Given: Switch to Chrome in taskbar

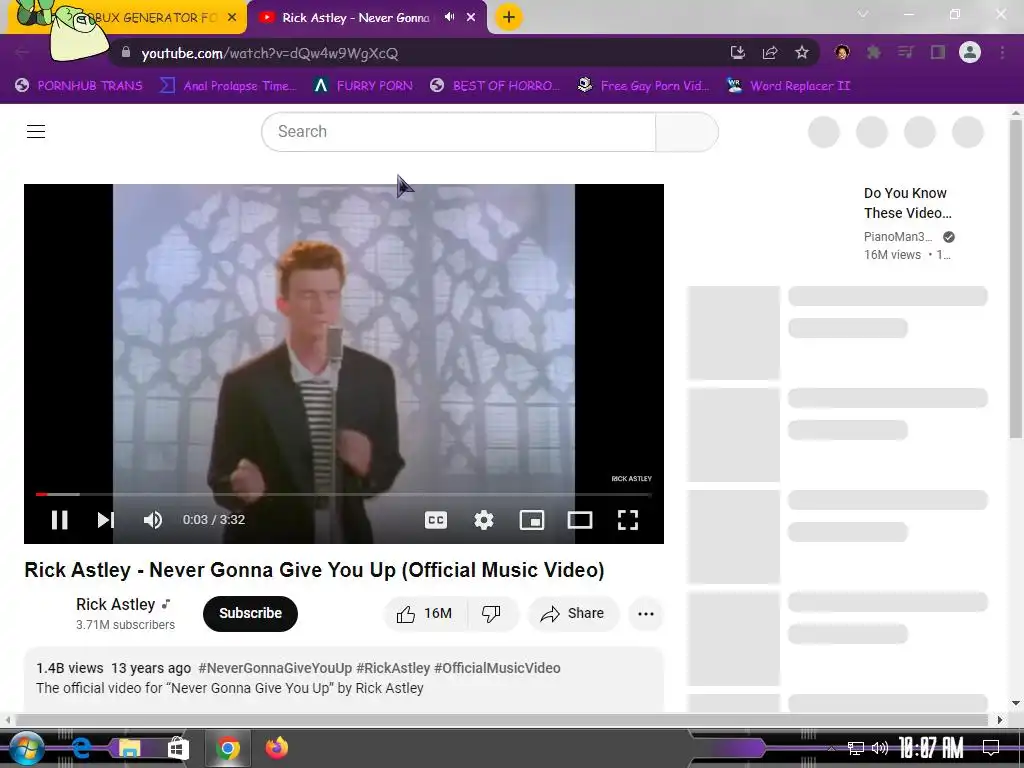Looking at the screenshot, I should click(227, 748).
